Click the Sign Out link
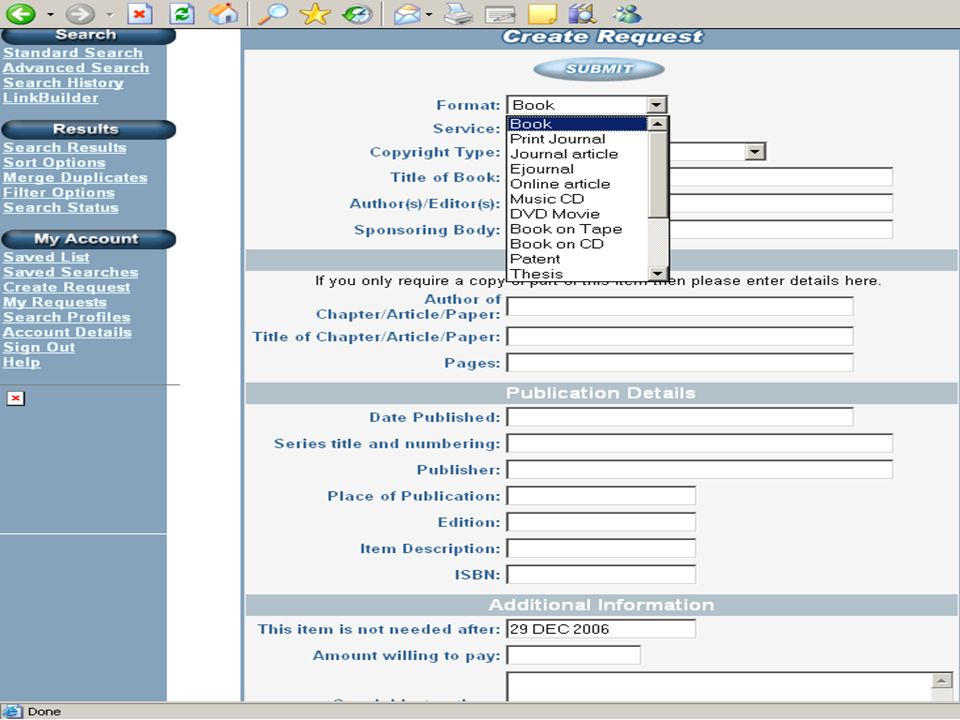960x720 pixels. pos(39,347)
